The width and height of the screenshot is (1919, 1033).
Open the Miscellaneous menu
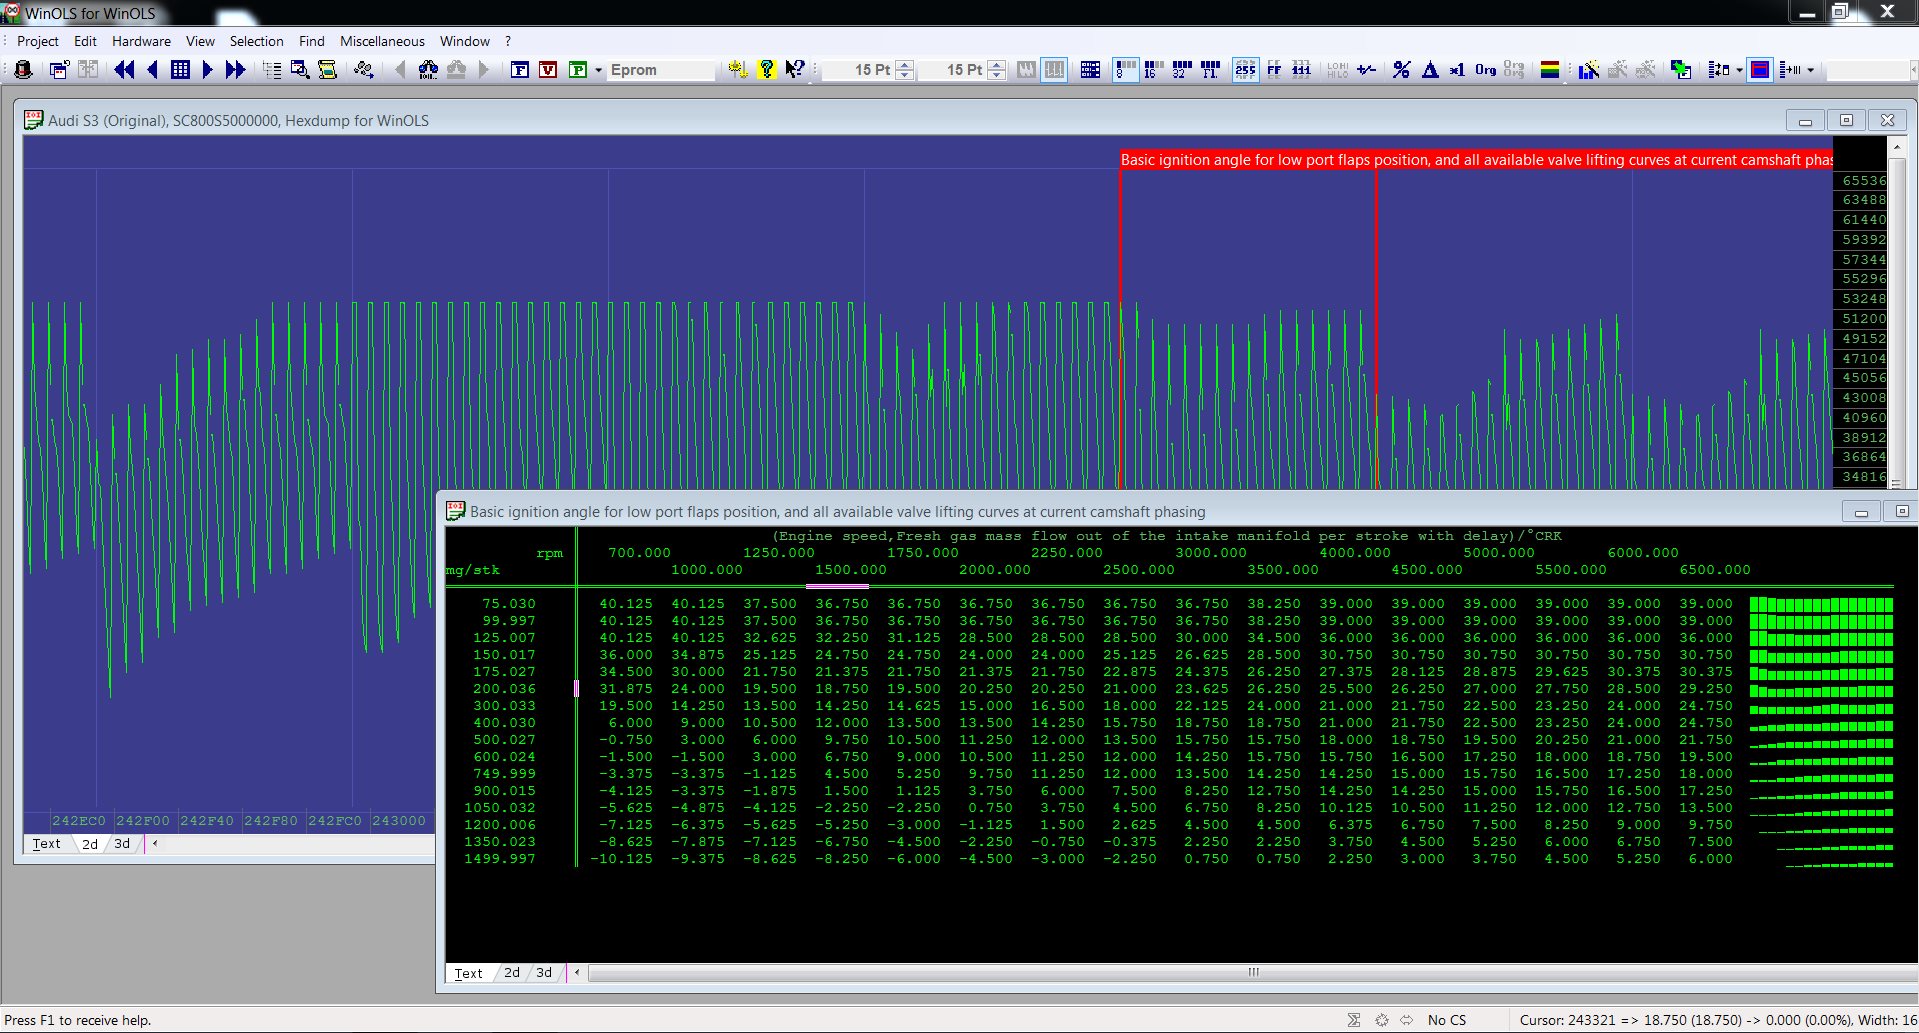(x=382, y=41)
